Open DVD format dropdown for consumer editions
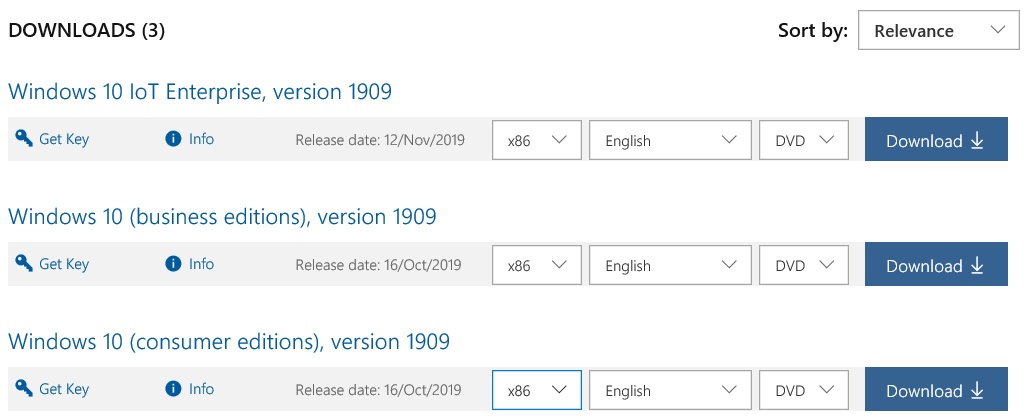This screenshot has height=419, width=1027. [804, 390]
